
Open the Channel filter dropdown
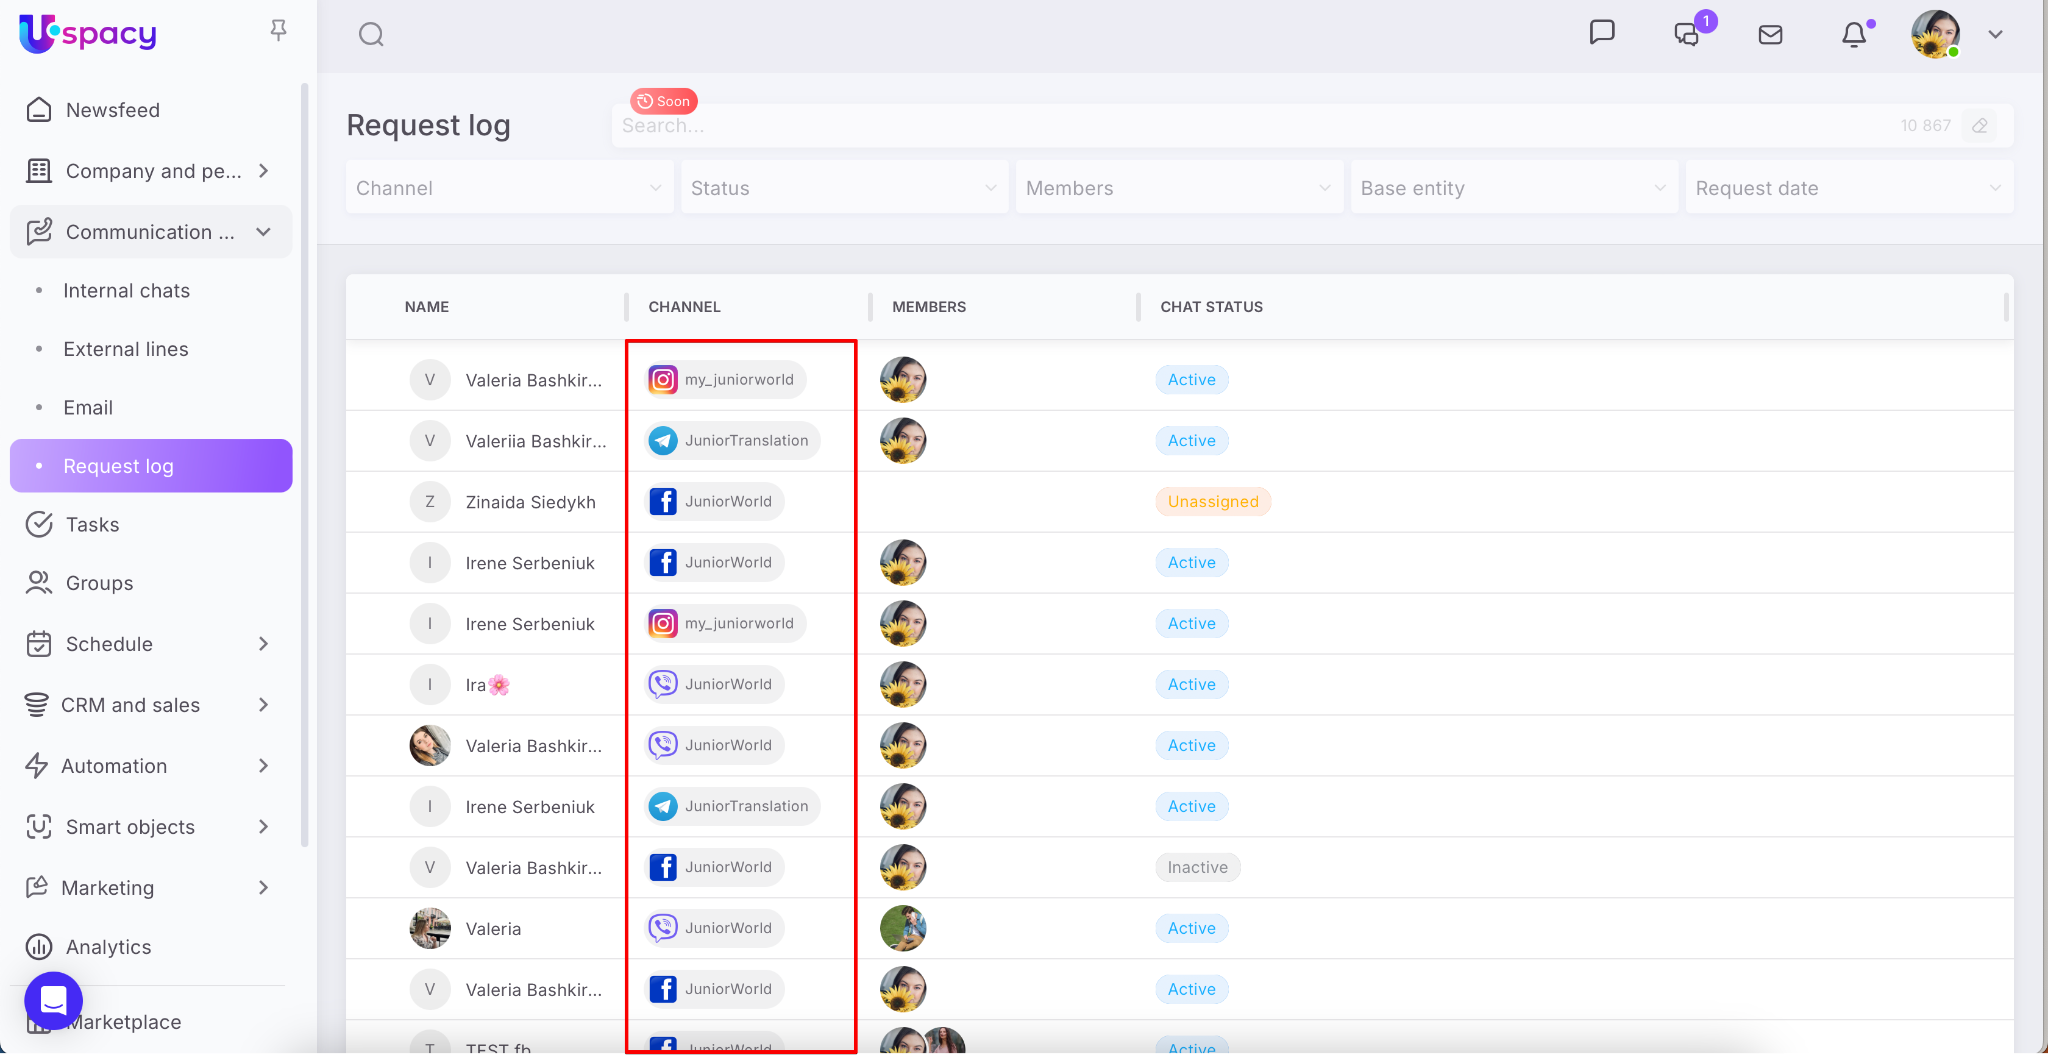[509, 188]
